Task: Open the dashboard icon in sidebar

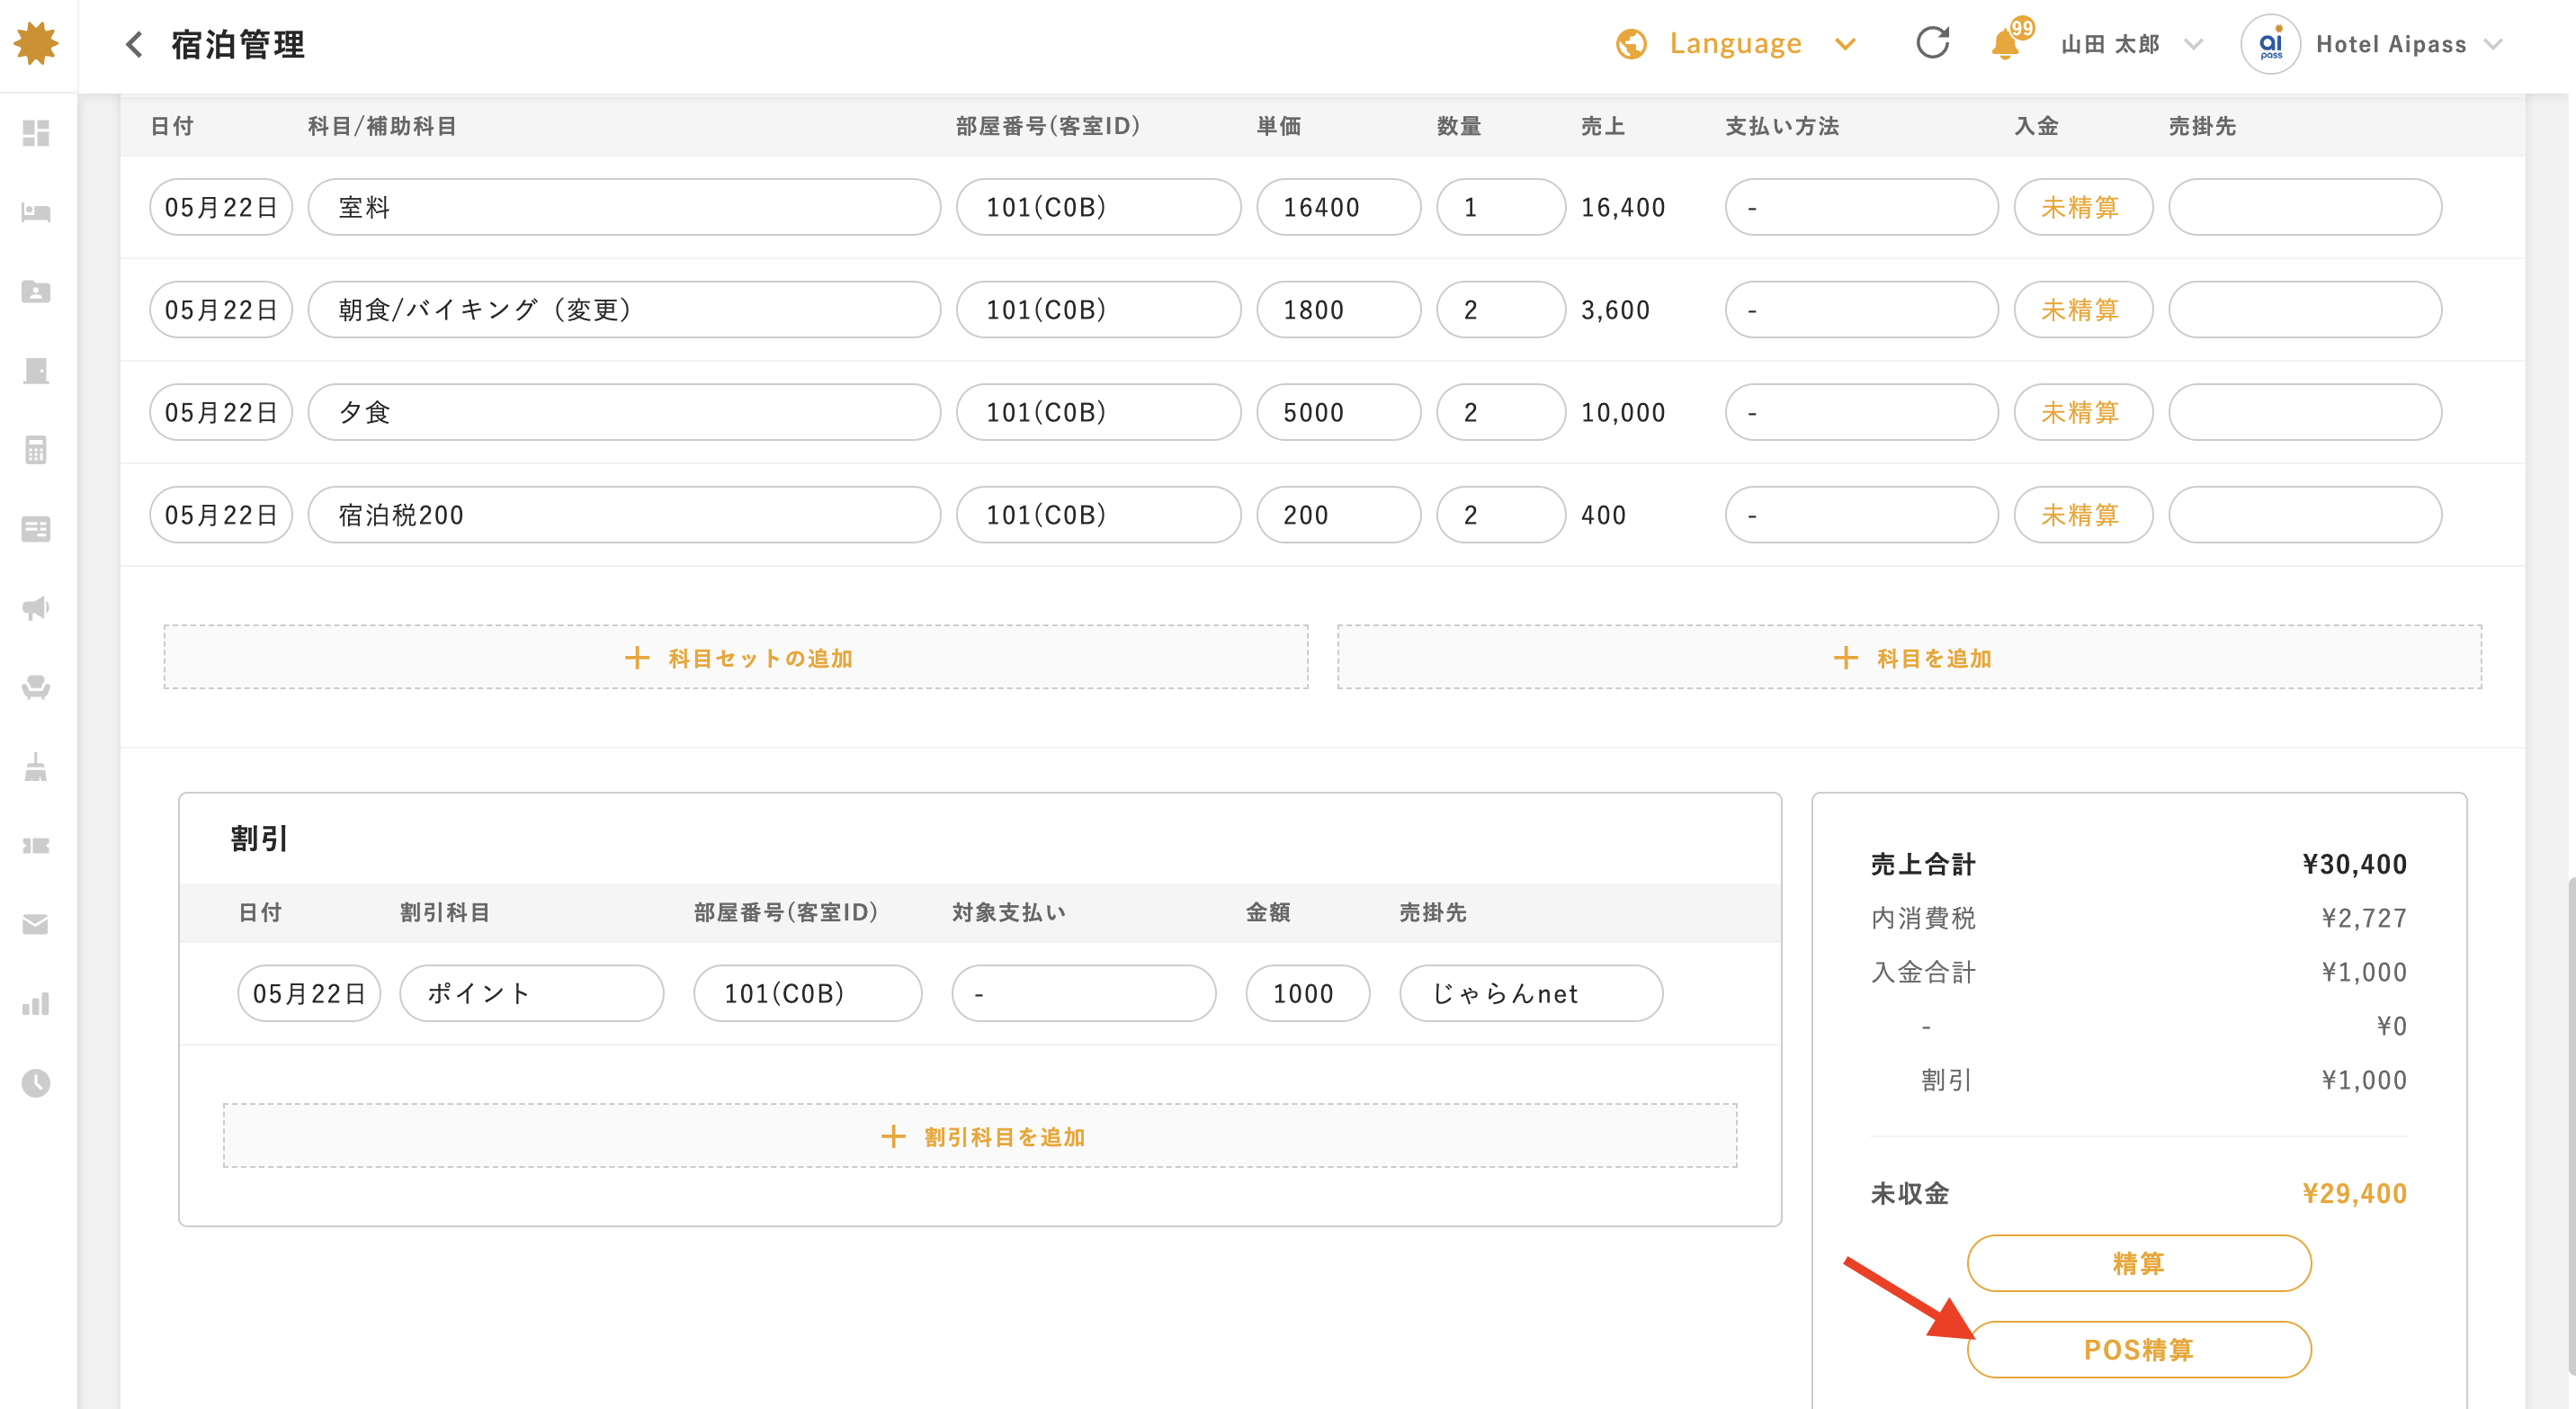Action: 36,133
